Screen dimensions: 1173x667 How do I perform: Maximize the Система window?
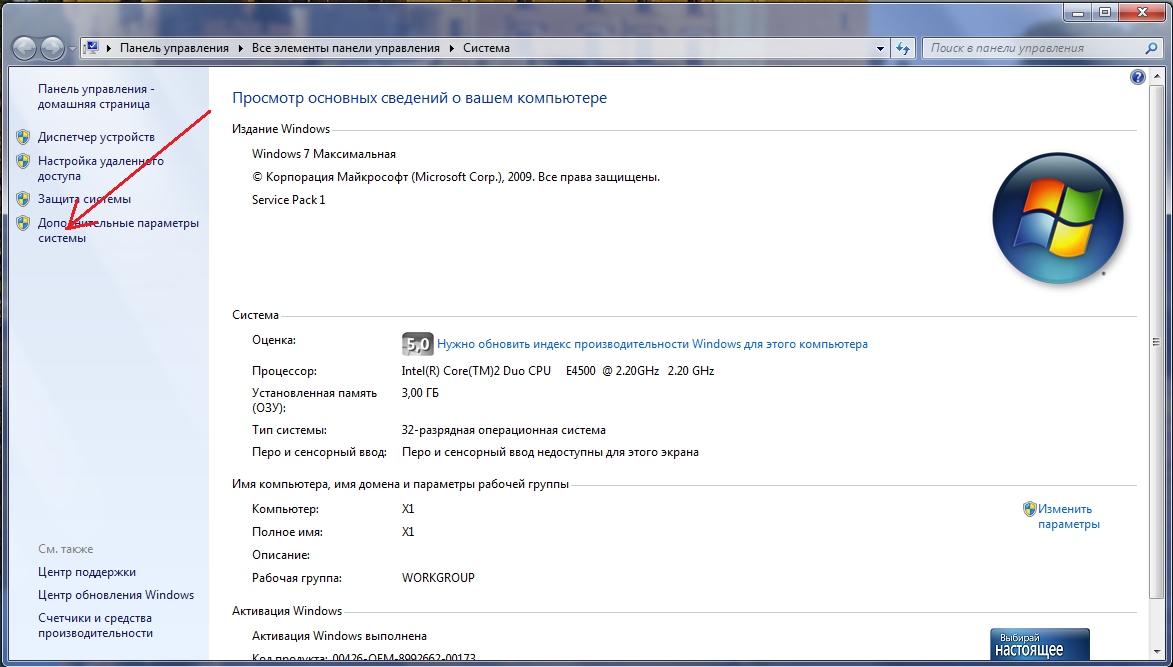(1103, 11)
